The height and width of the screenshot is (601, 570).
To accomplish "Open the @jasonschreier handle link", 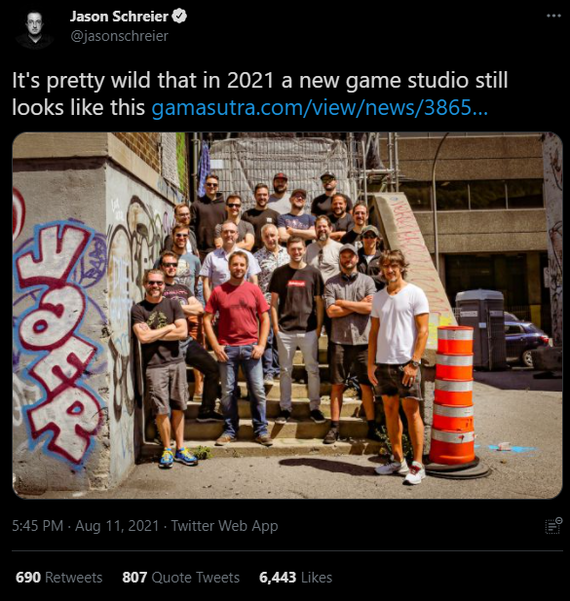I will 120,36.
